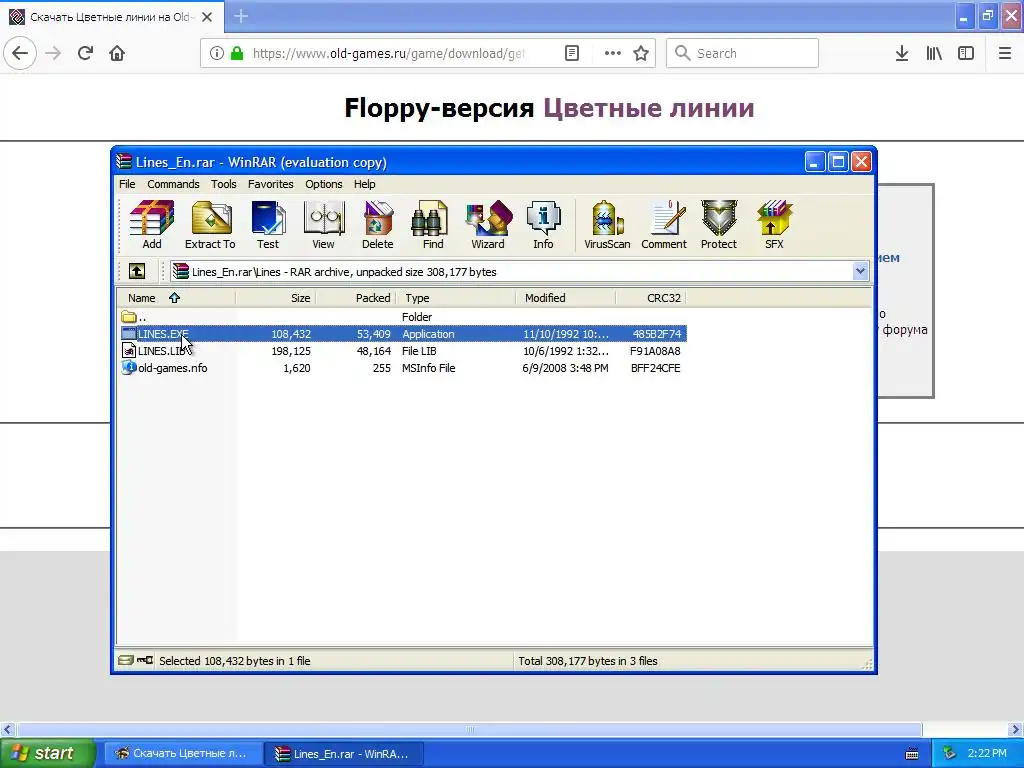Viewport: 1024px width, 768px height.
Task: Click the key password icon in status bar
Action: coord(145,660)
